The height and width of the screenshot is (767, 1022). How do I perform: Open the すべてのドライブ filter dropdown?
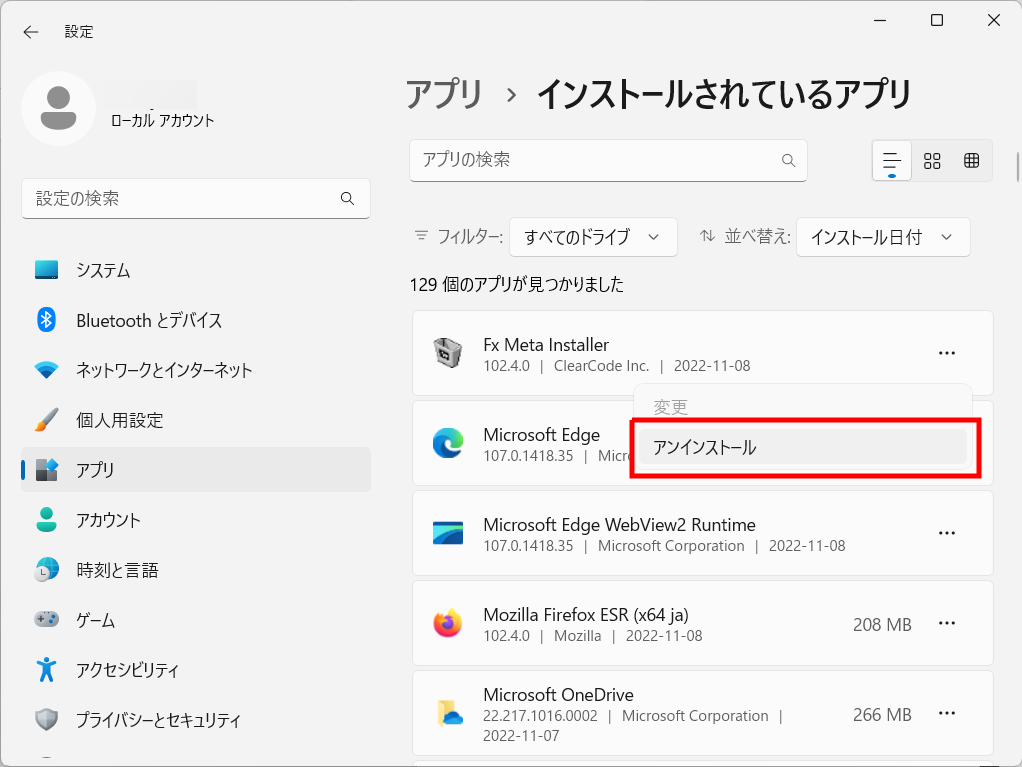593,237
